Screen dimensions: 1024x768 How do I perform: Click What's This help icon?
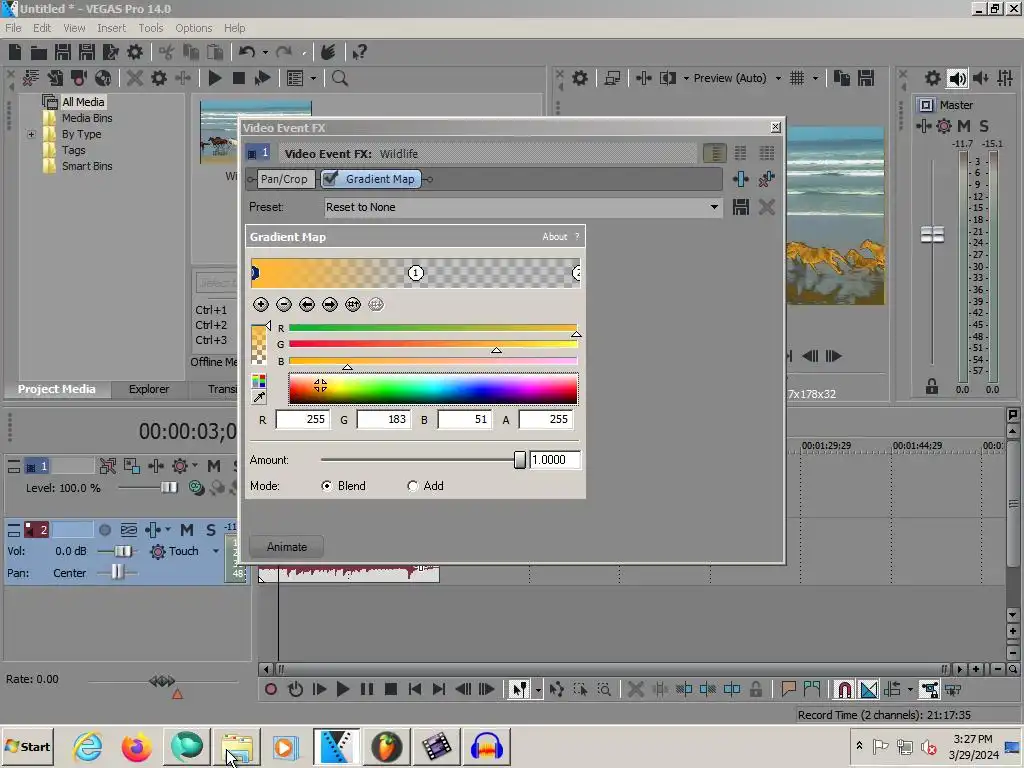(x=359, y=52)
